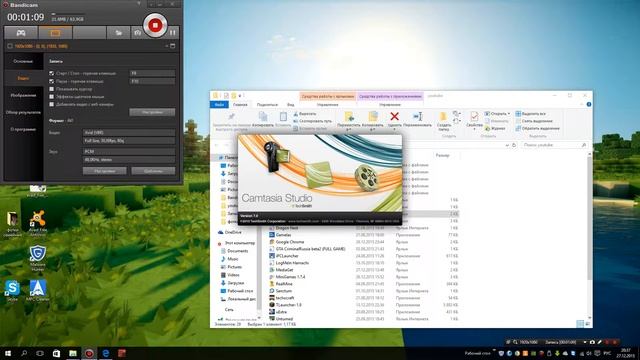This screenshot has height=360, width=640.
Task: Select OneDrive in the navigation pane
Action: (x=229, y=232)
